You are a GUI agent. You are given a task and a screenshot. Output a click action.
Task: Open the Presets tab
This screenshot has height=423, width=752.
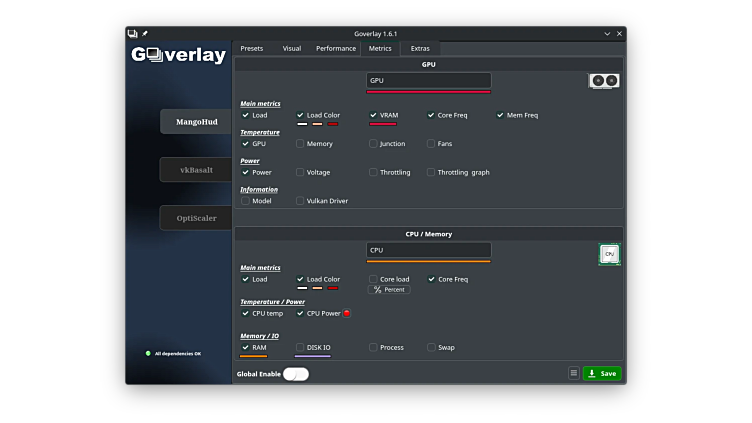(x=252, y=48)
